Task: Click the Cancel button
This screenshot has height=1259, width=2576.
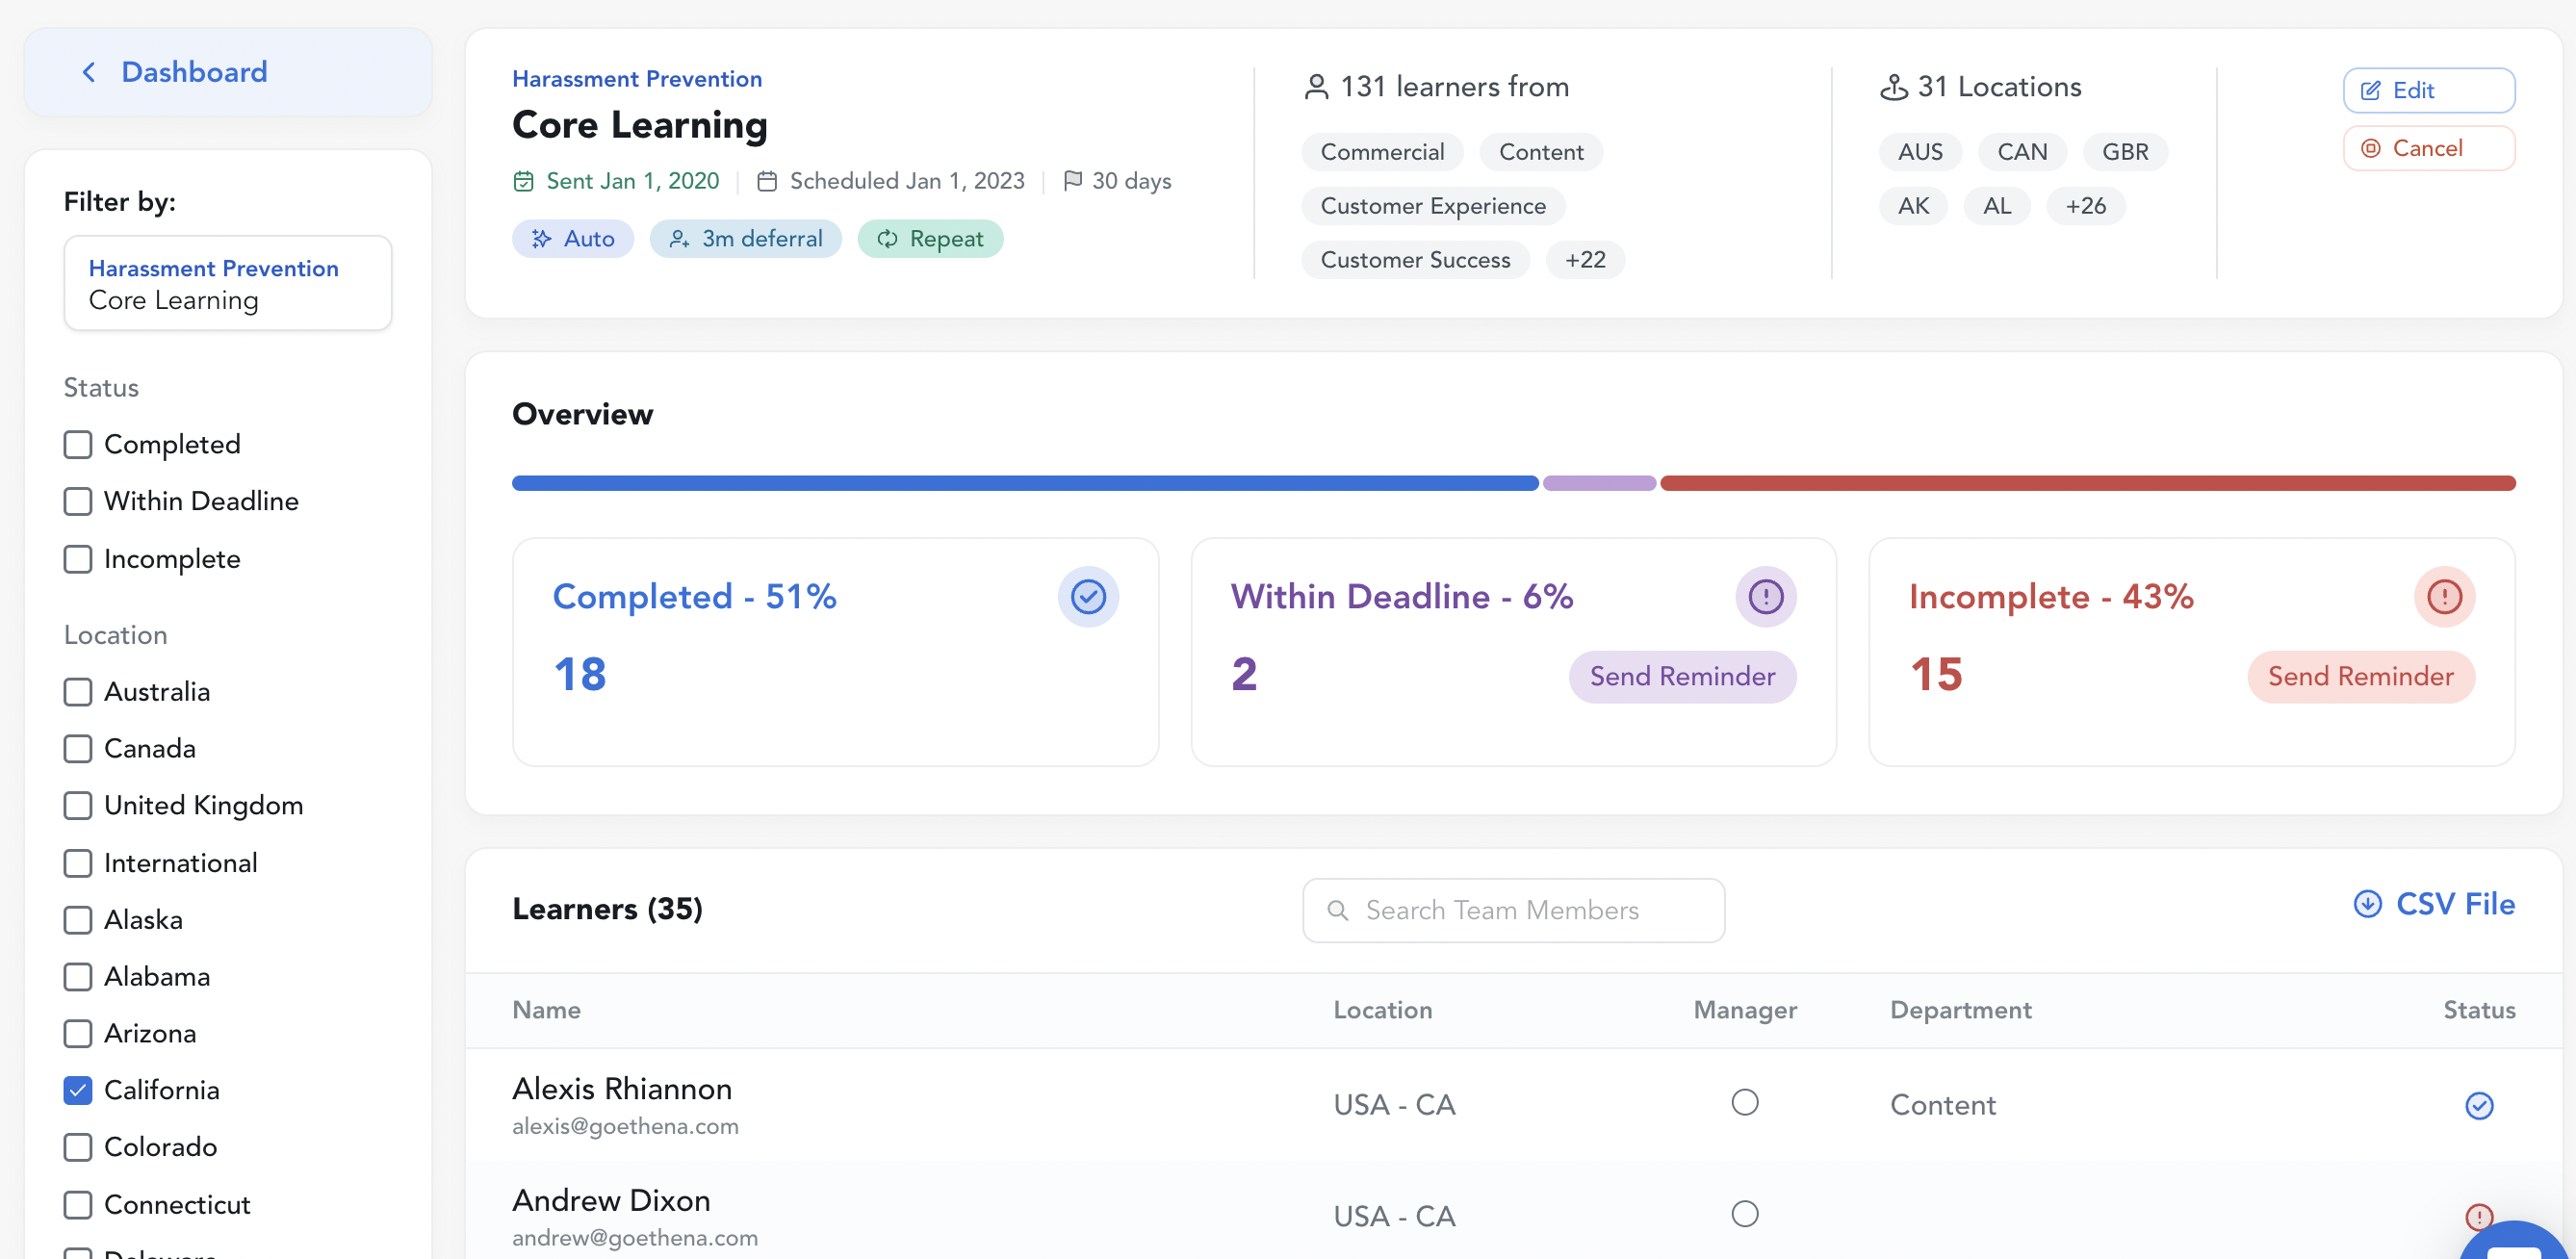Action: (x=2428, y=149)
